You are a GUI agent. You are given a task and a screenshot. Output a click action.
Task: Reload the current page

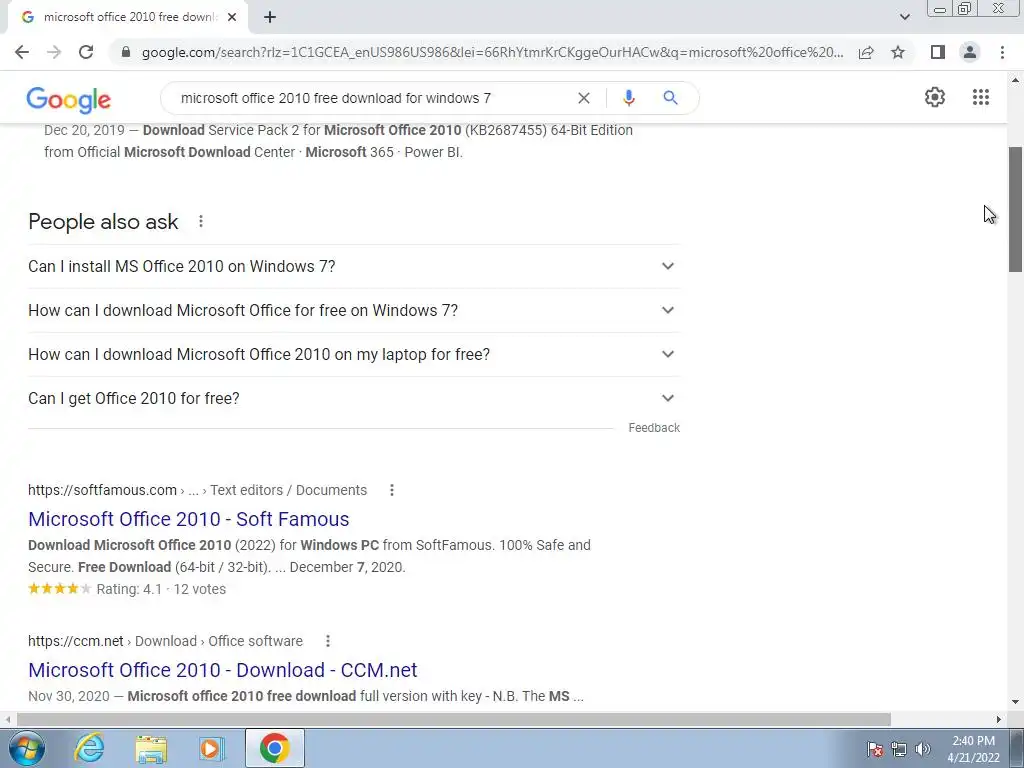pos(86,52)
